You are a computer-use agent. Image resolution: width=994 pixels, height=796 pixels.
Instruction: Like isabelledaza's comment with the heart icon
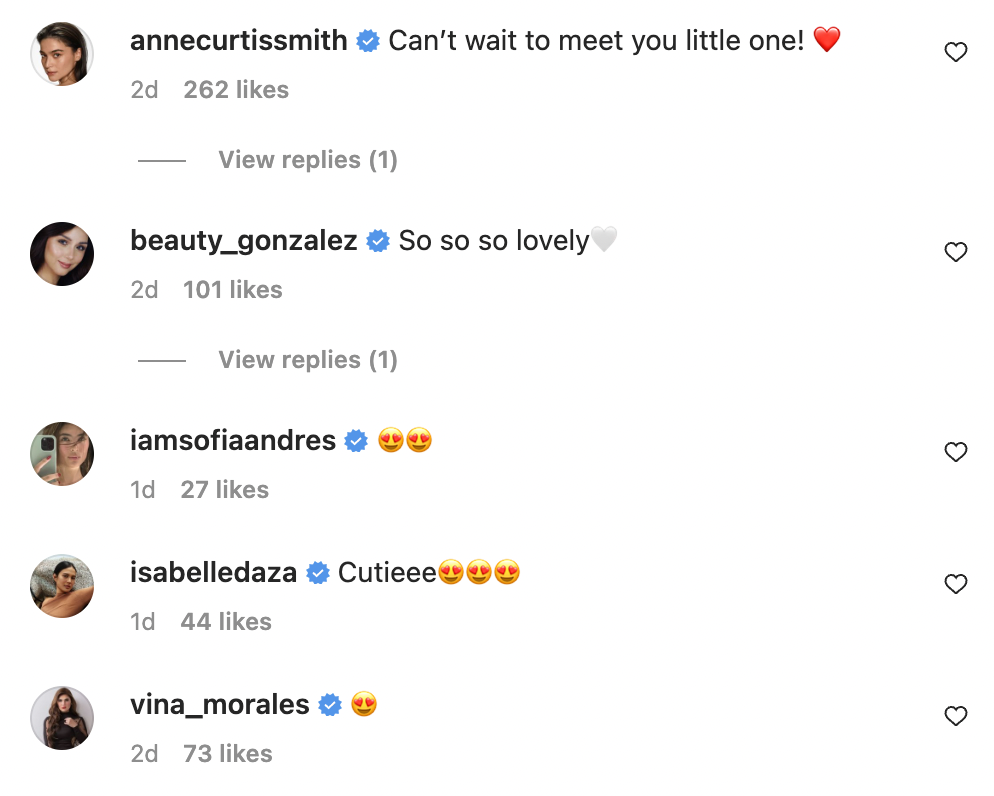pos(955,583)
